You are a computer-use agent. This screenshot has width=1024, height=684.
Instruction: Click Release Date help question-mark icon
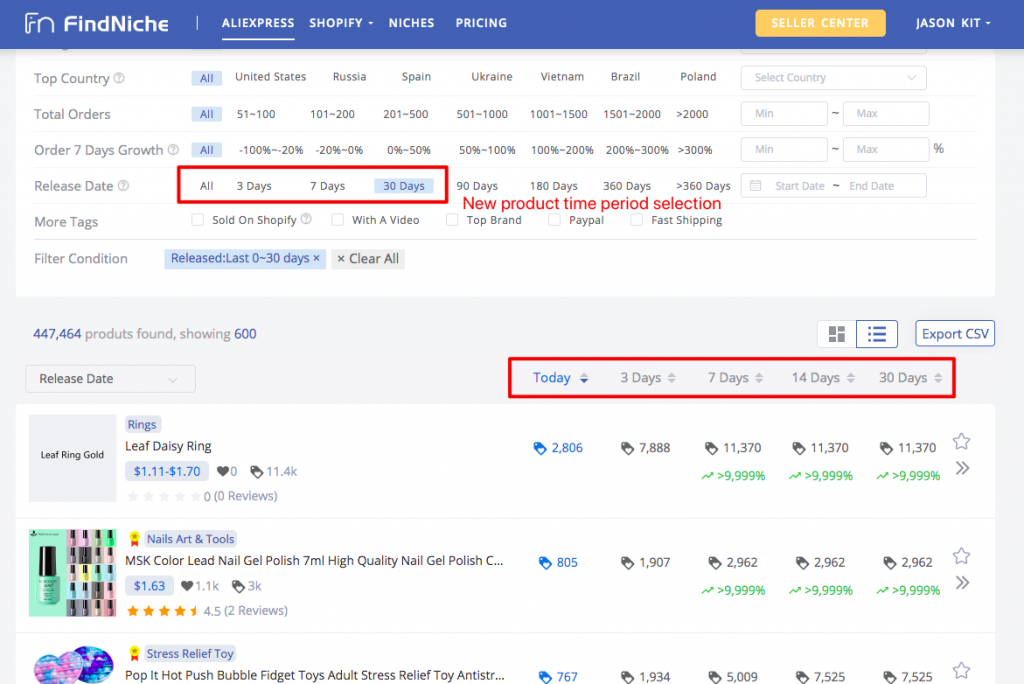click(x=123, y=186)
